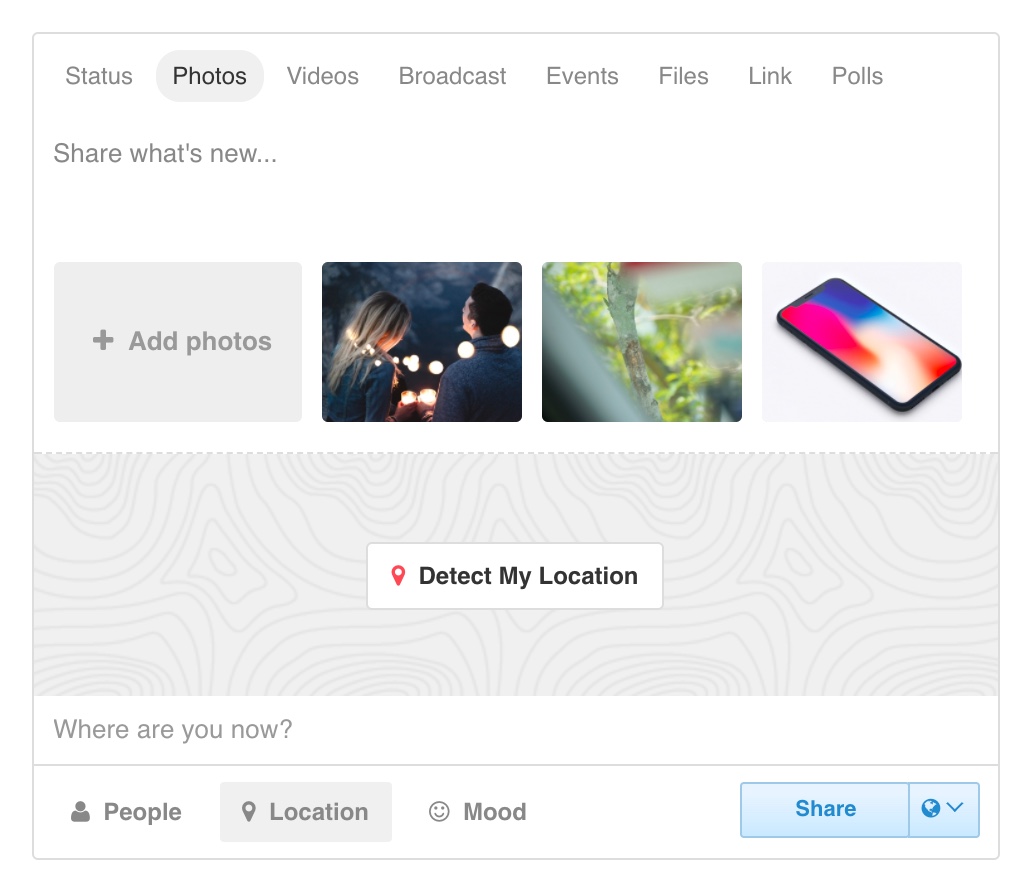
Task: Select the couple with lights photo thumbnail
Action: [x=422, y=342]
